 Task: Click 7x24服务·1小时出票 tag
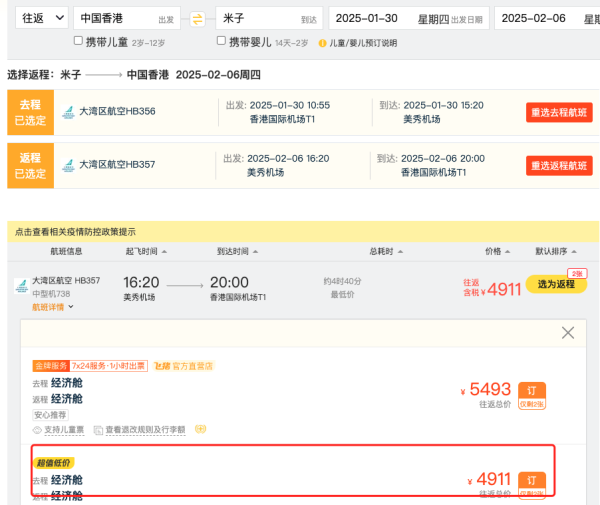[108, 366]
